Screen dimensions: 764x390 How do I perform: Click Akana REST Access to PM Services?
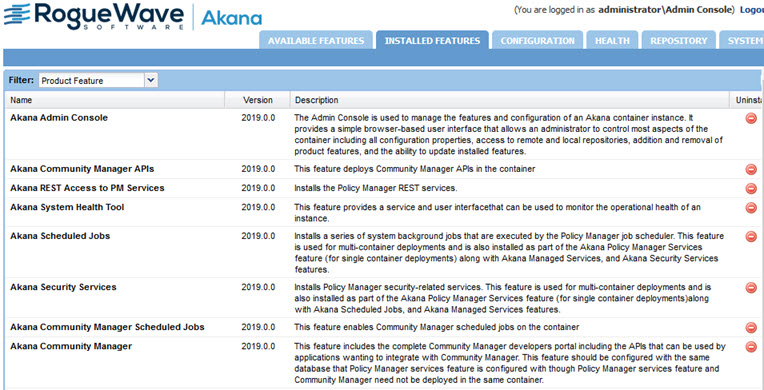87,188
